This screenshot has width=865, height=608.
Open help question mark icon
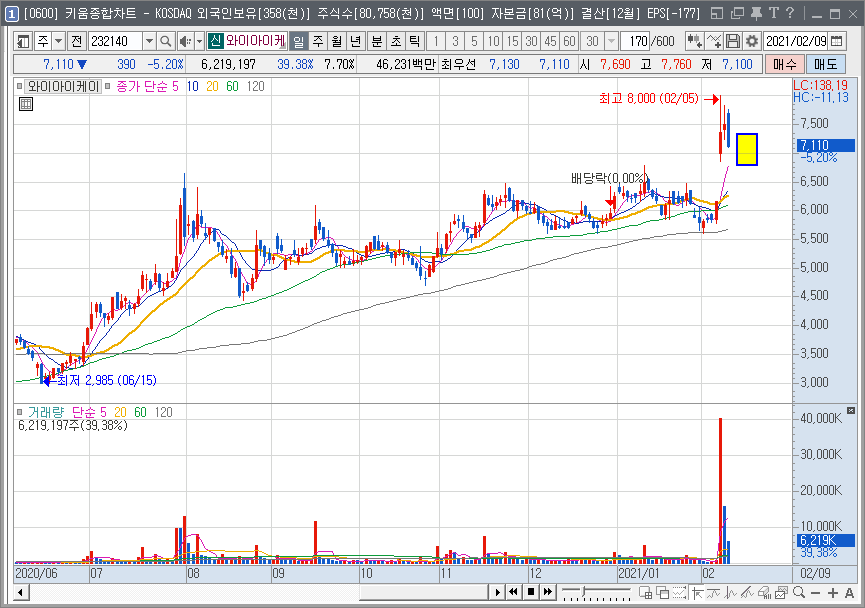[790, 13]
